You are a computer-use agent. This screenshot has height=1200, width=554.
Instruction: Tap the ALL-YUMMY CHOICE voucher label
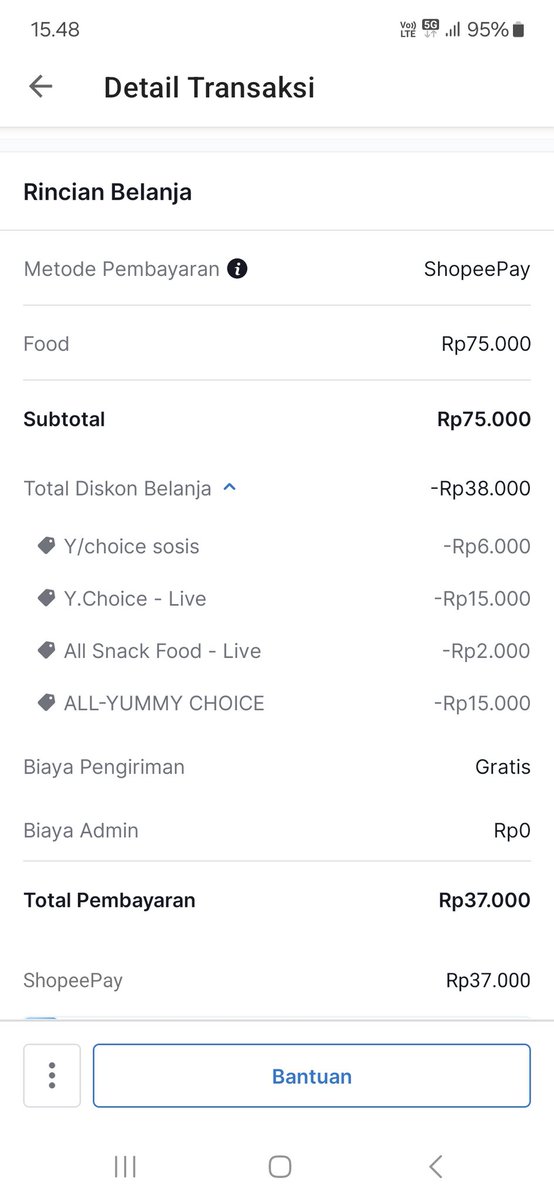pyautogui.click(x=164, y=703)
